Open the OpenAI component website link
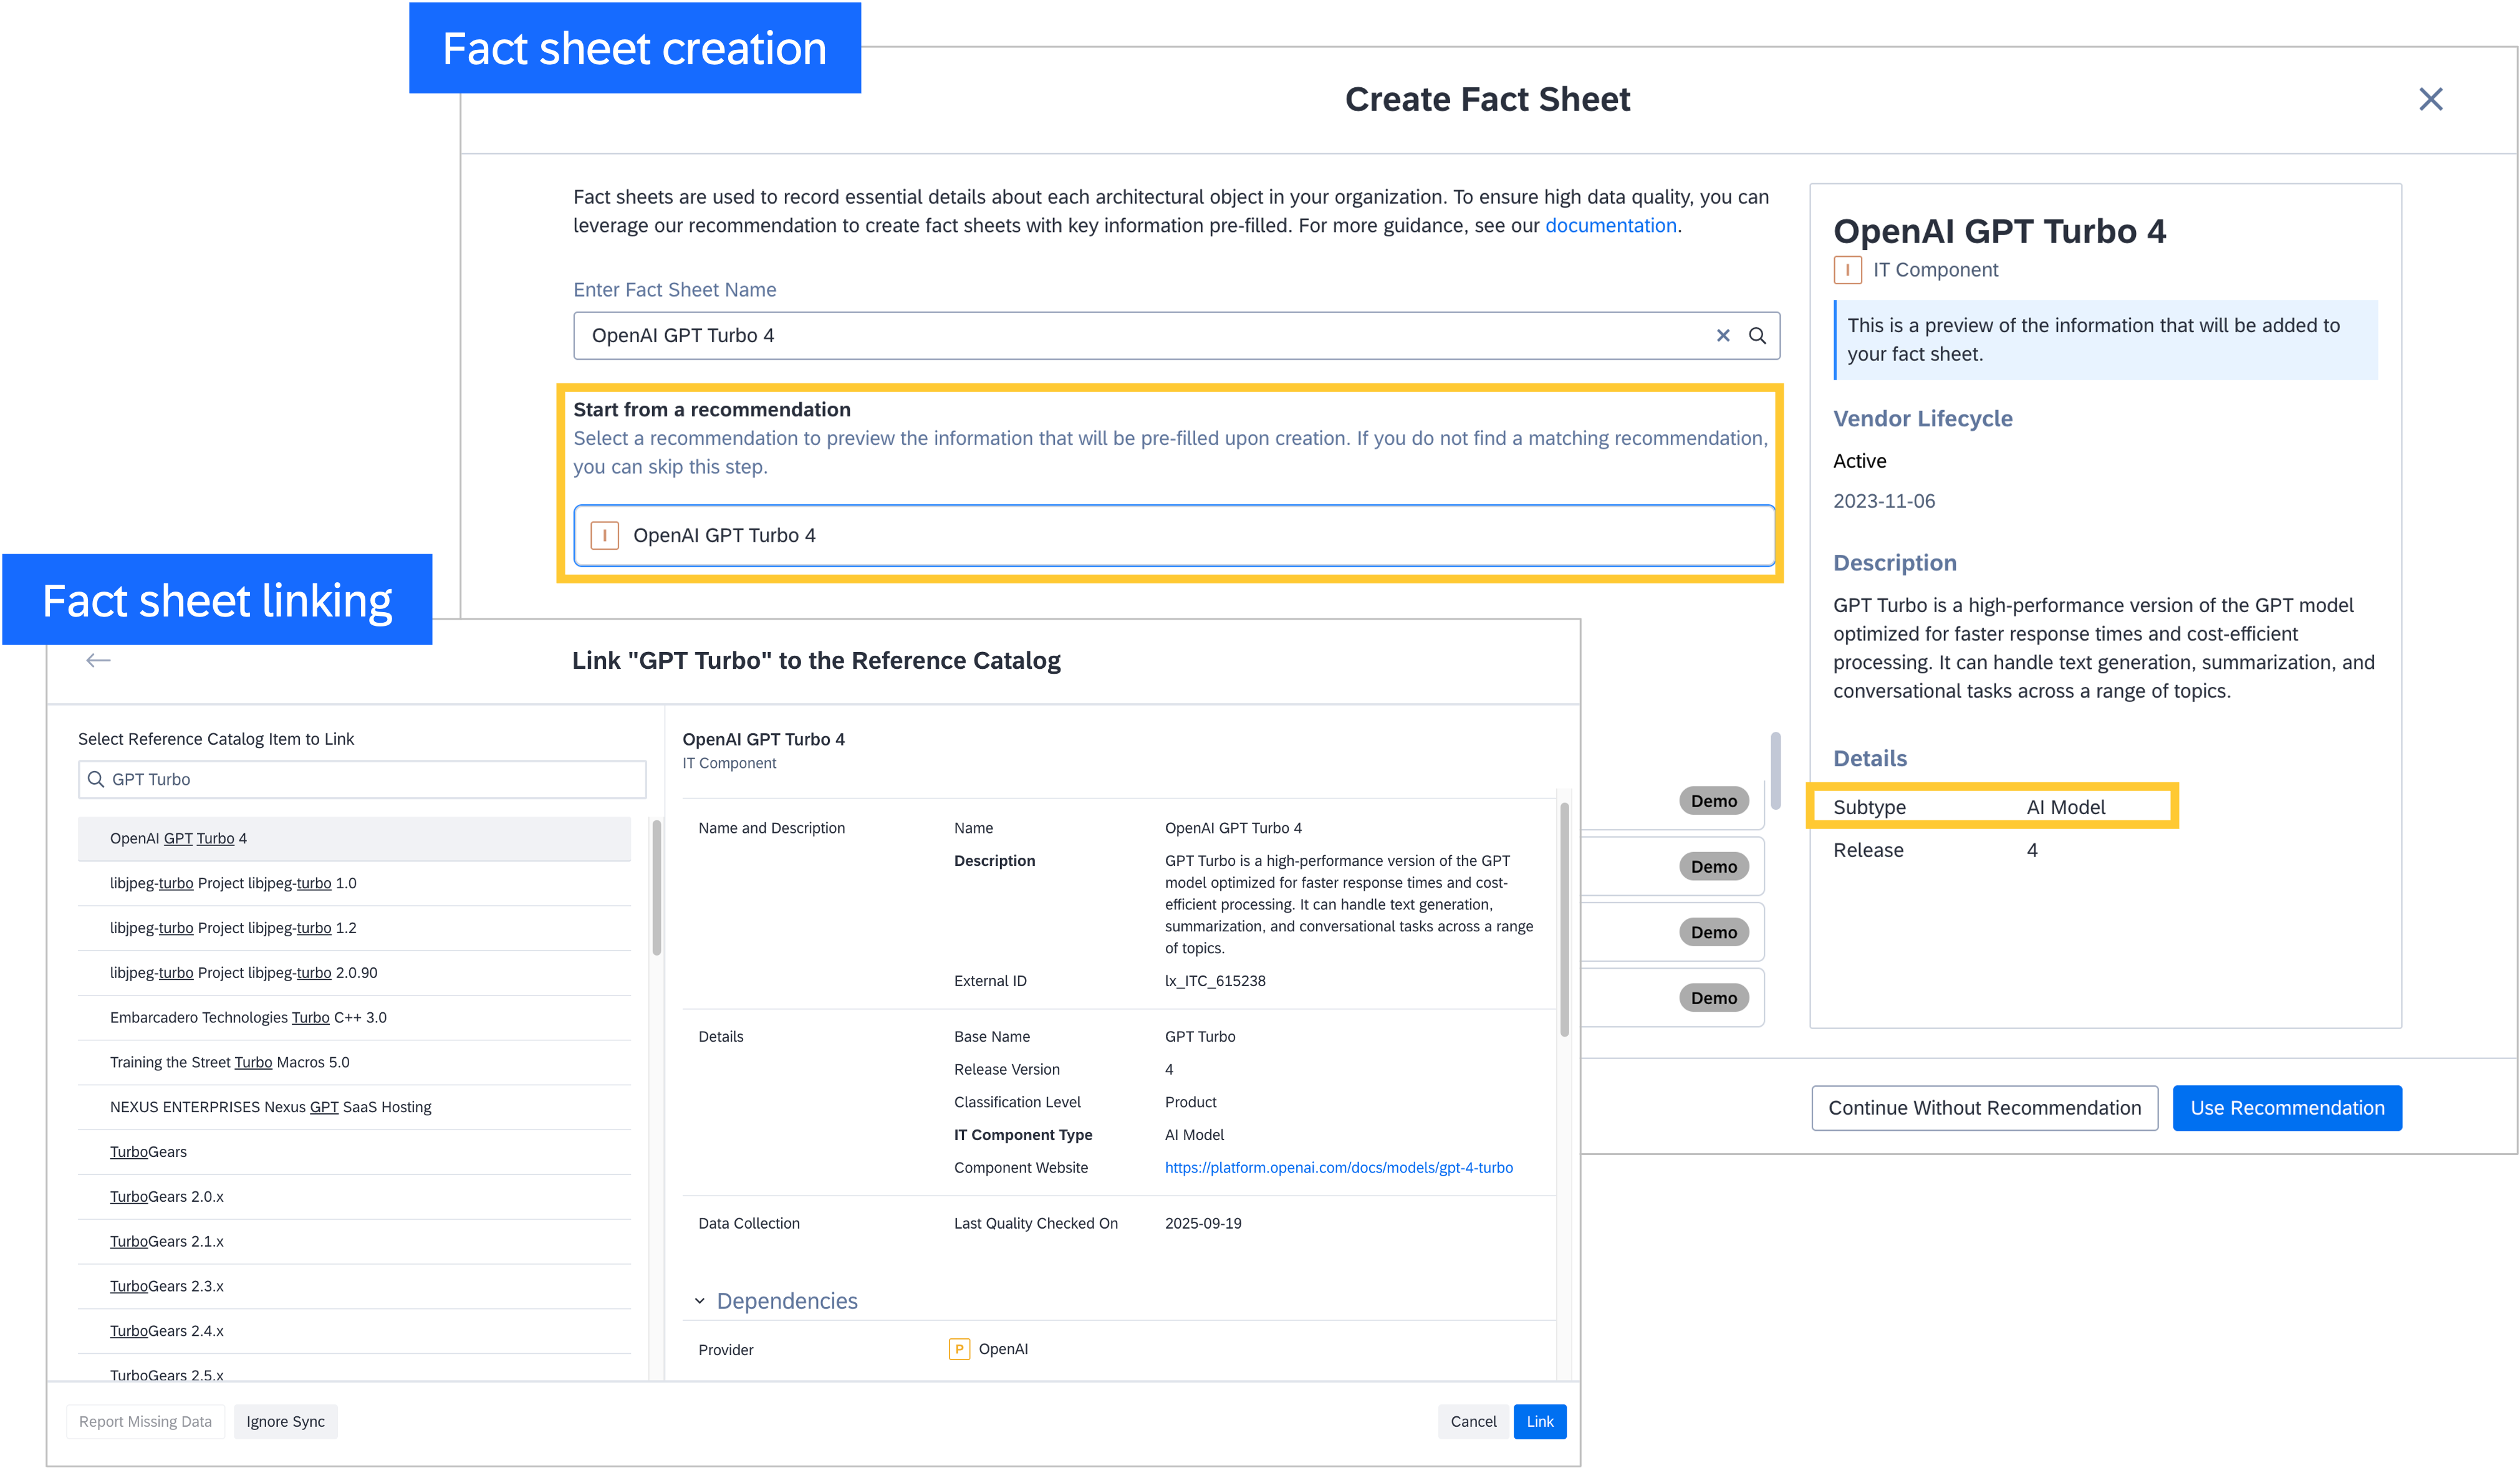 [x=1338, y=1168]
